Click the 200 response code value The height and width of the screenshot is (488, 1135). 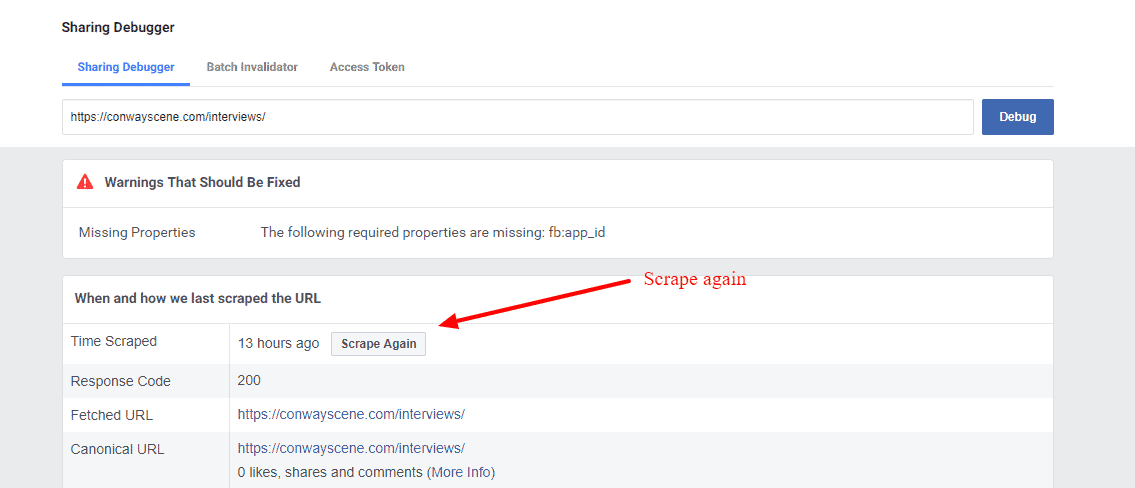click(x=249, y=380)
